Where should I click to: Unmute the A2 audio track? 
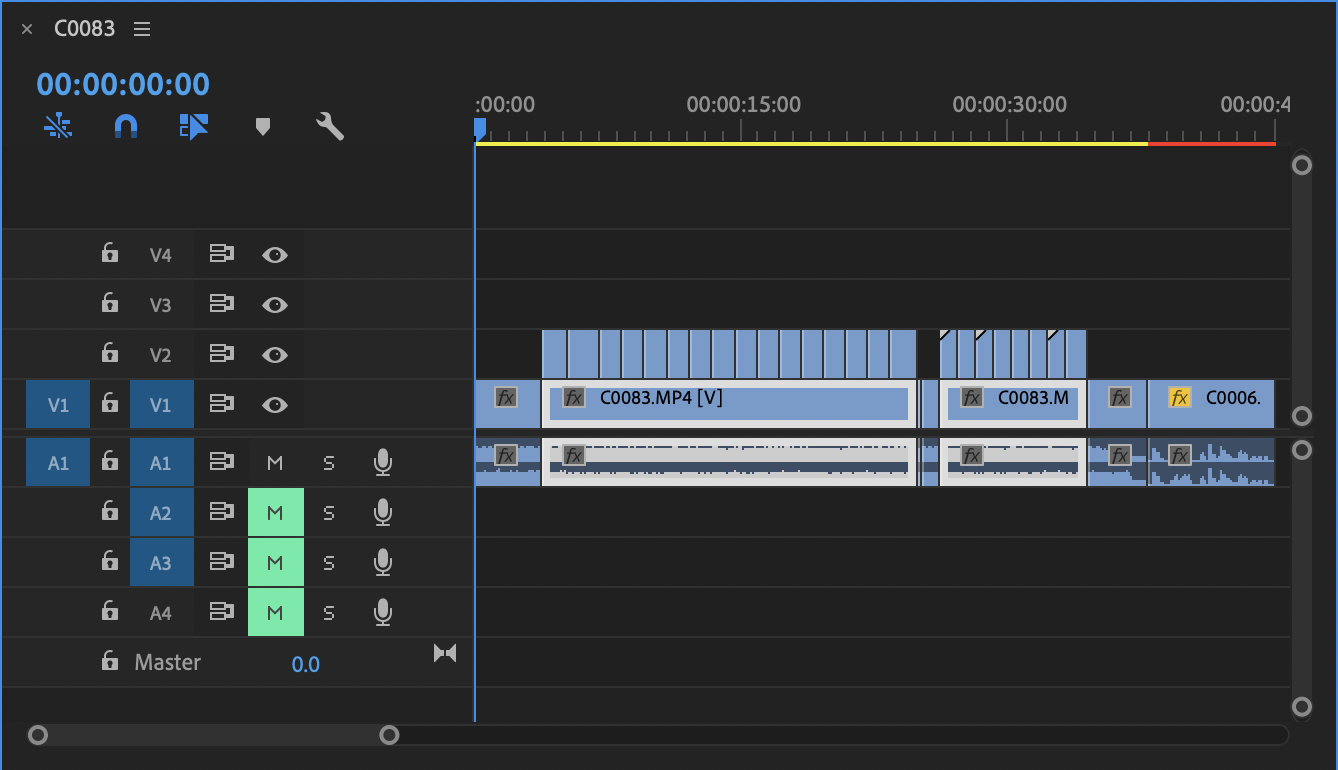(x=275, y=513)
